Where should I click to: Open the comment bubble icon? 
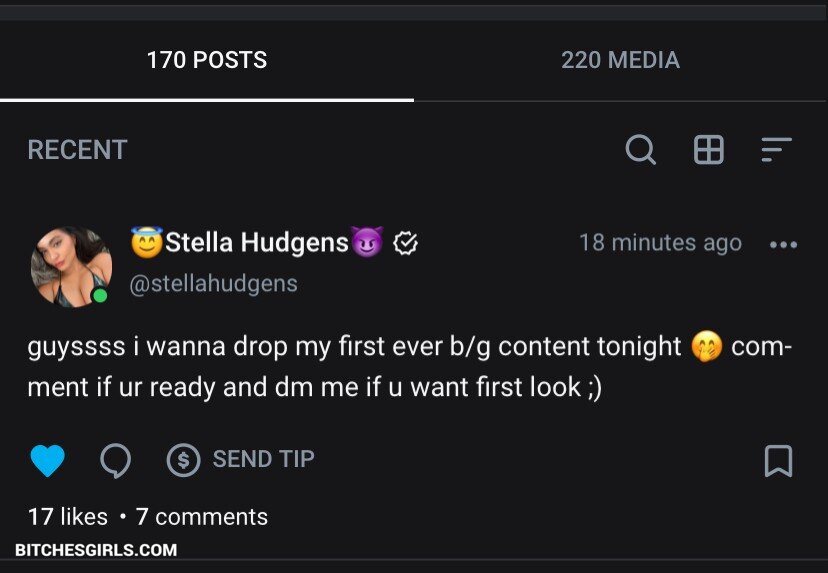pos(116,460)
